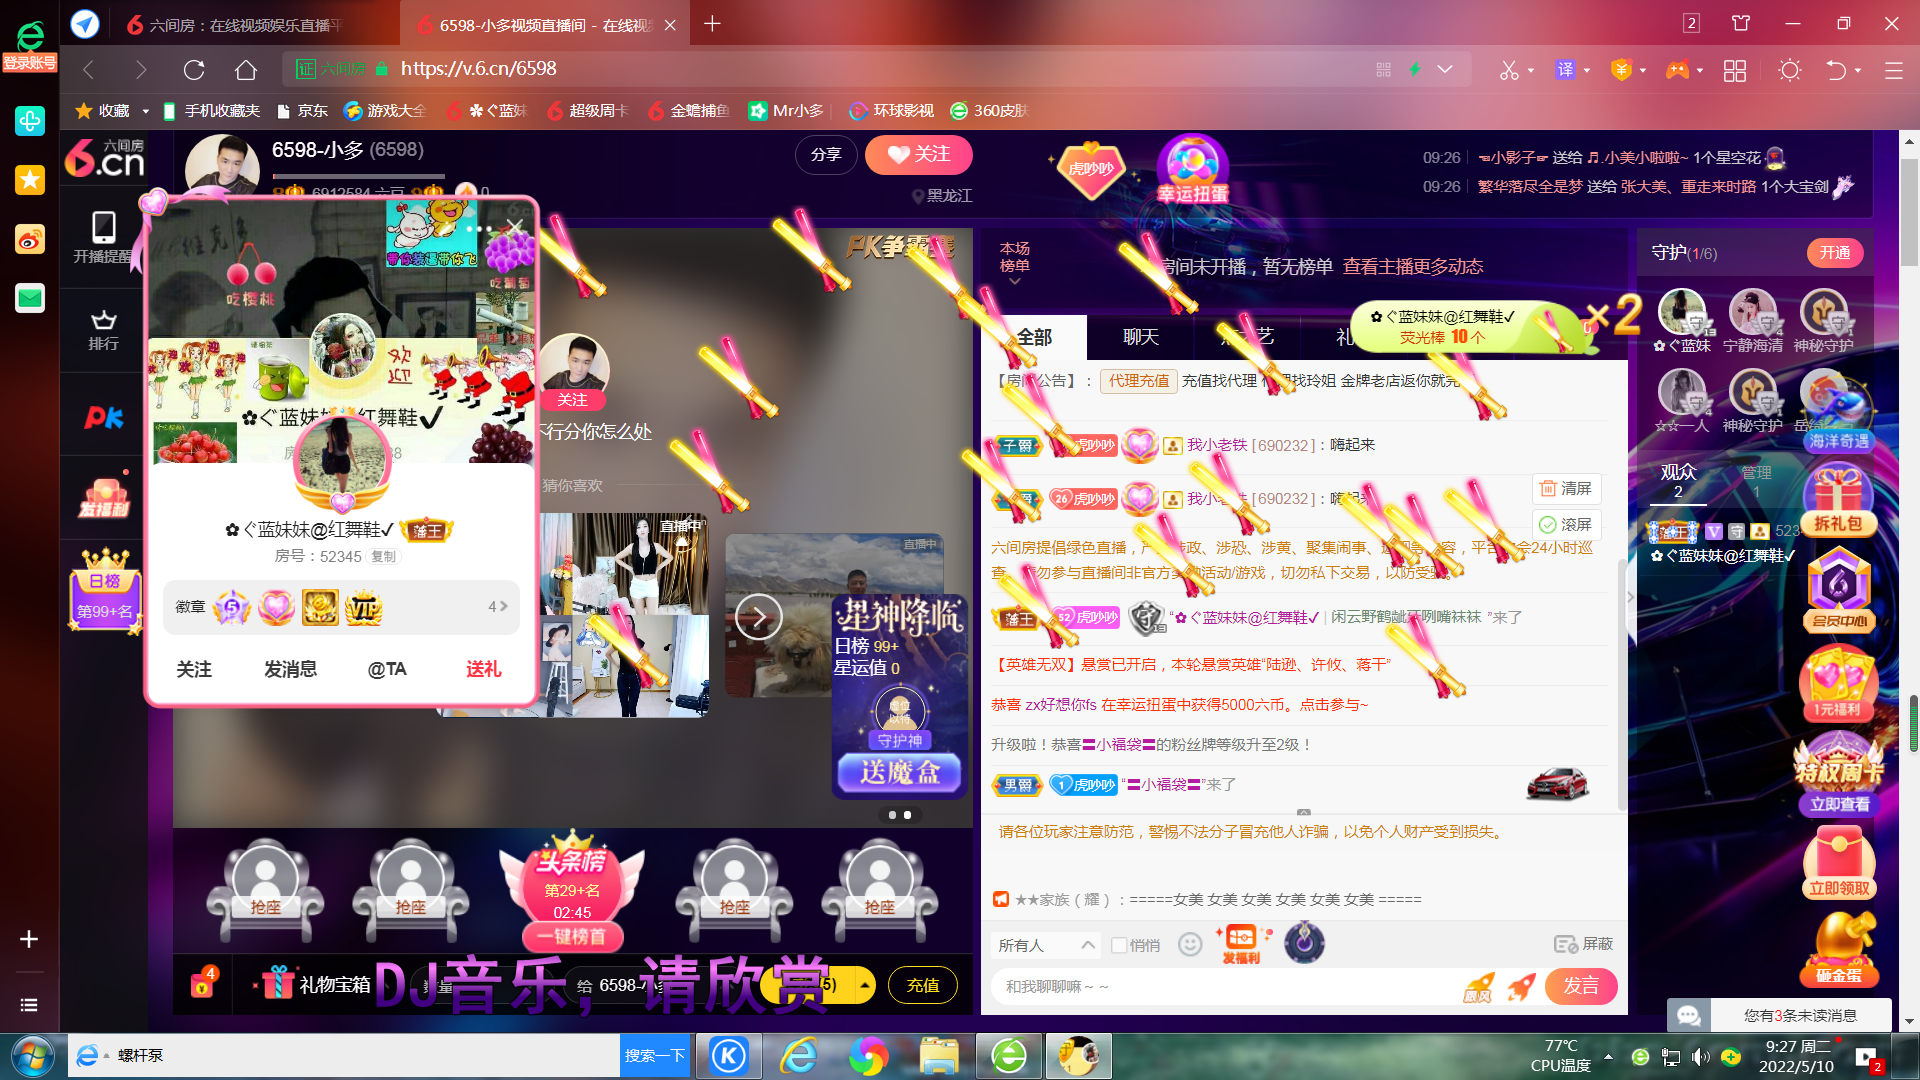Click the 发福利 icon in chat toolbar
This screenshot has height=1080, width=1920.
coord(1241,944)
